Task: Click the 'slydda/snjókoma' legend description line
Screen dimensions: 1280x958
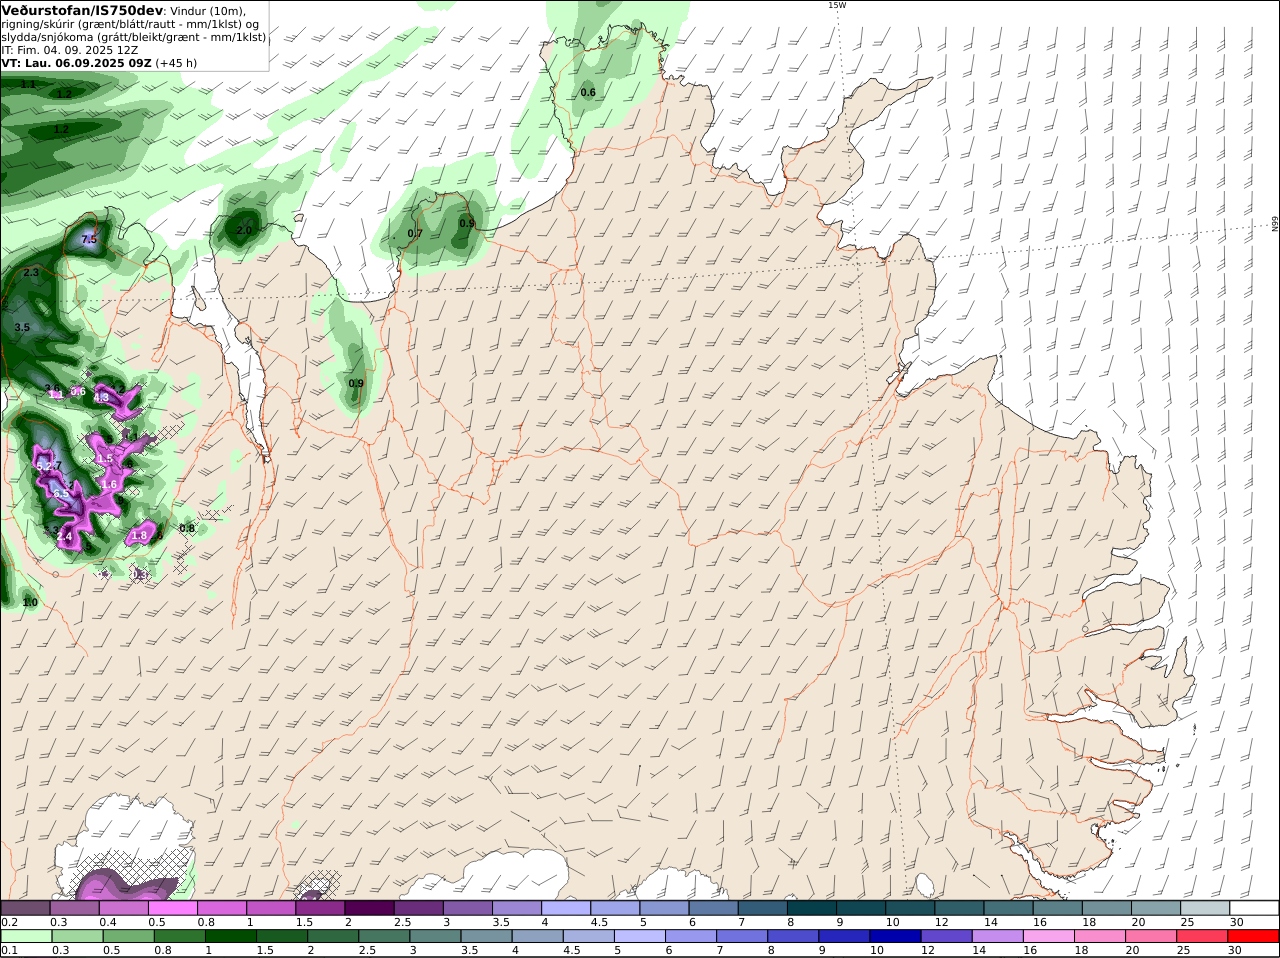Action: point(134,37)
